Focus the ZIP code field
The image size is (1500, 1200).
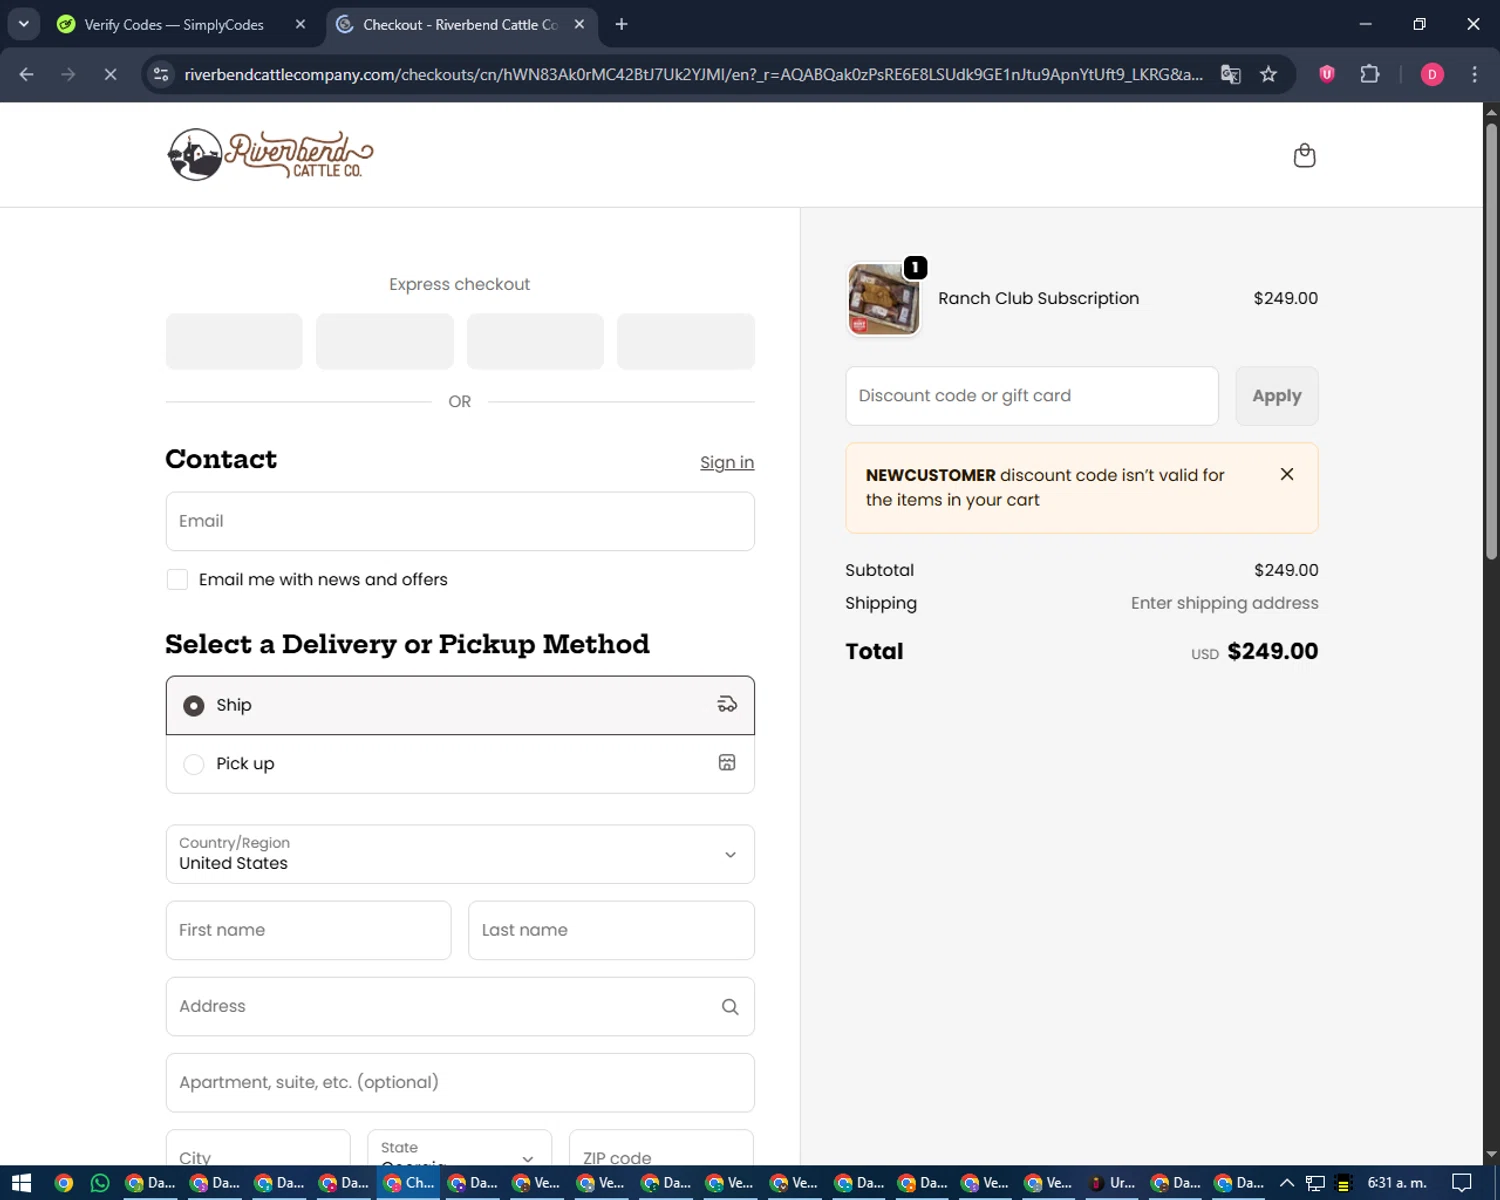[x=661, y=1150]
